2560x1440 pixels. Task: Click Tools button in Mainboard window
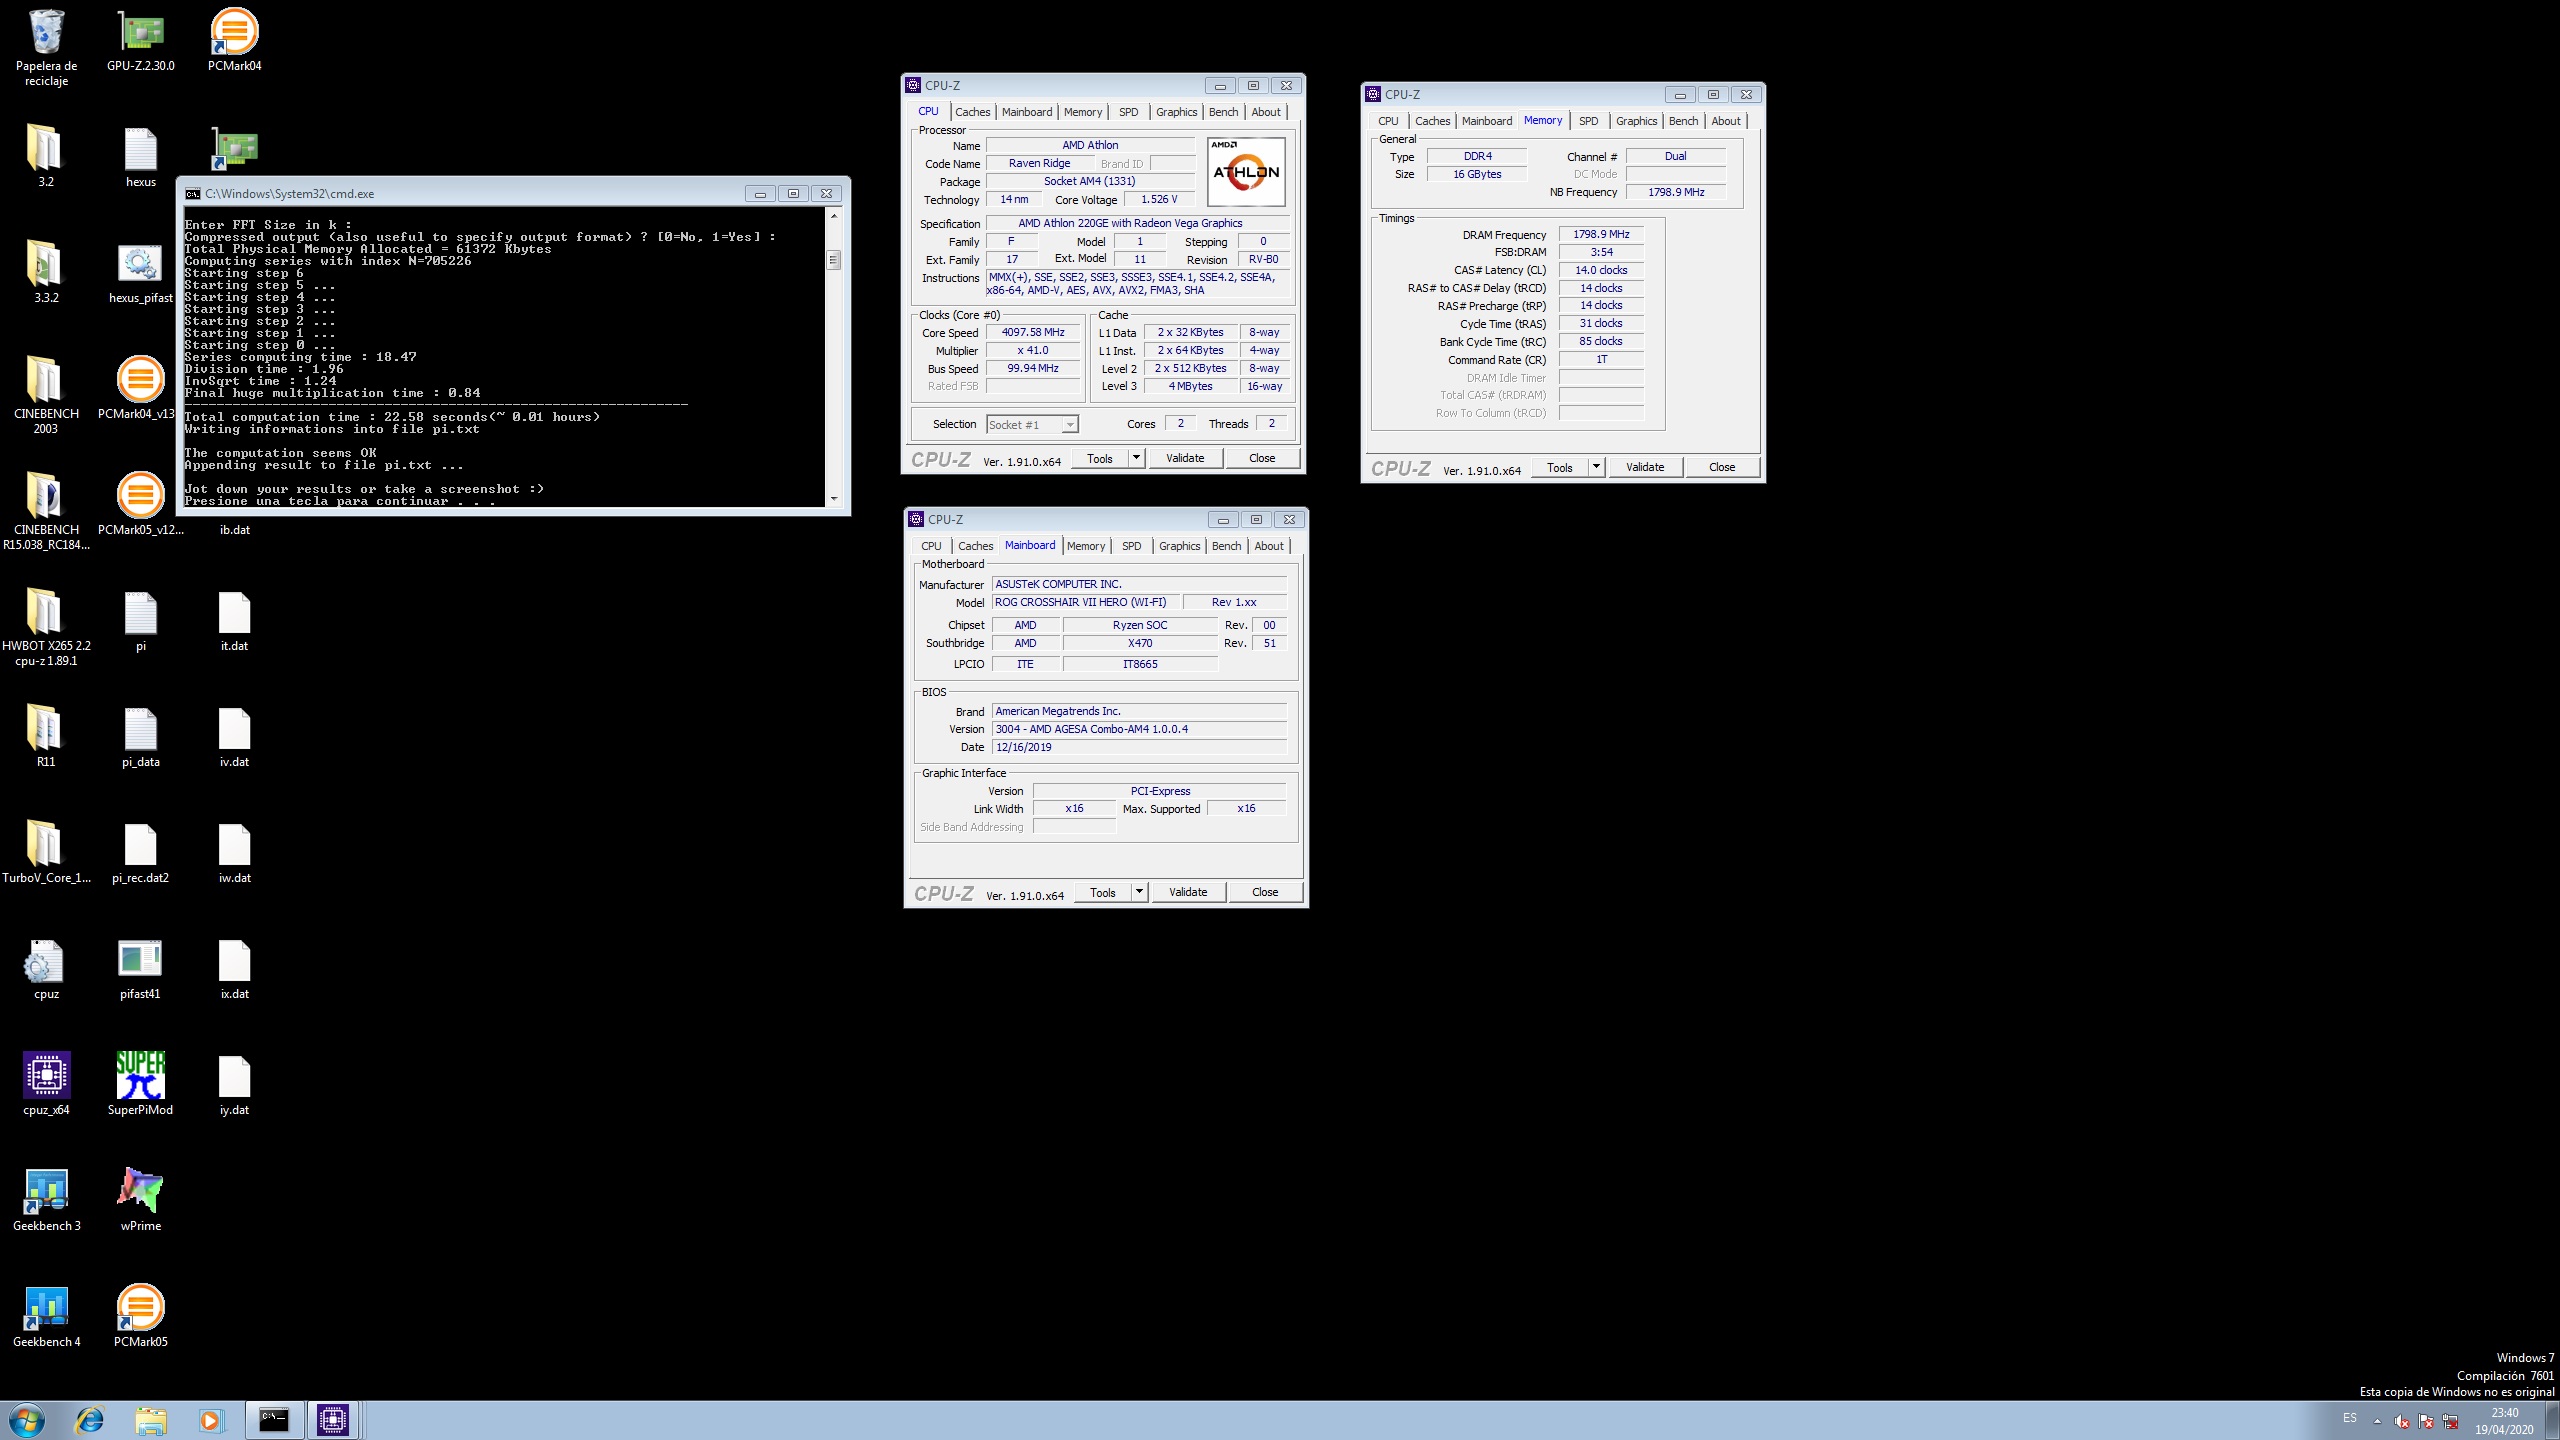[1103, 892]
